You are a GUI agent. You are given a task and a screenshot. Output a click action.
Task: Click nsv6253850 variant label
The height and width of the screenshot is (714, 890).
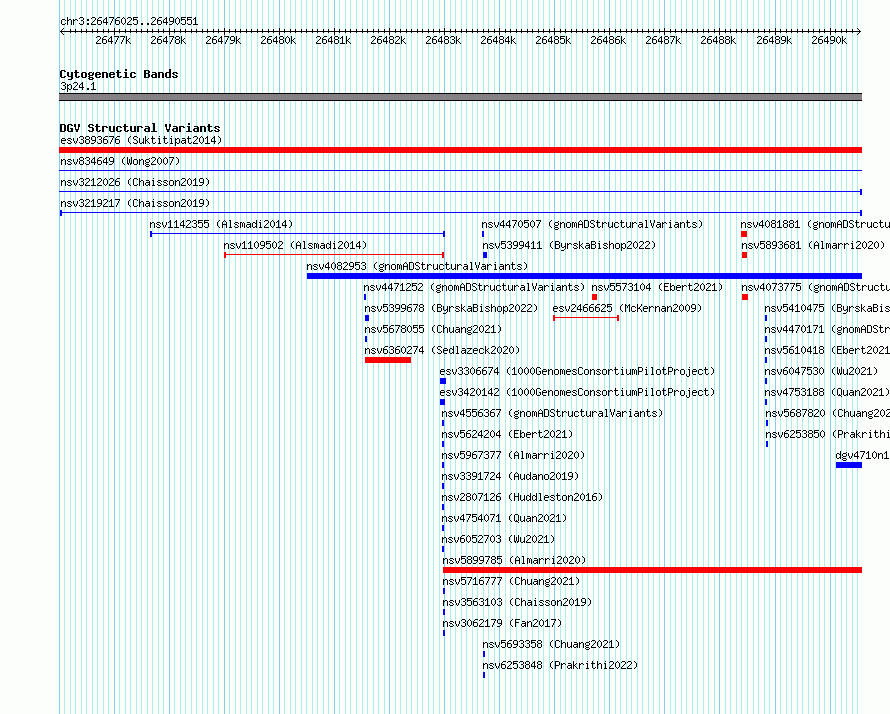point(828,434)
